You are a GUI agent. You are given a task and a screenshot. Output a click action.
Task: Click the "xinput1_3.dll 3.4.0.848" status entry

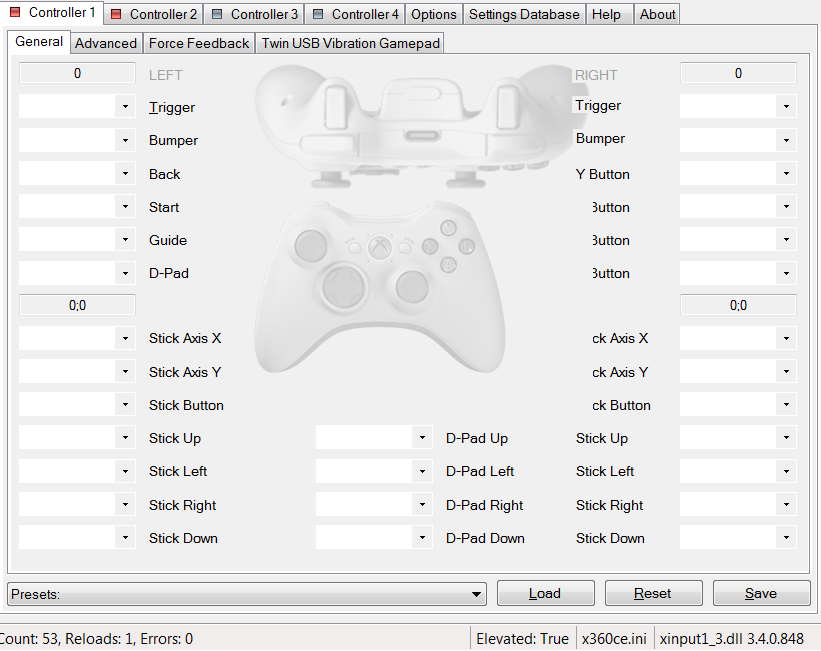731,638
